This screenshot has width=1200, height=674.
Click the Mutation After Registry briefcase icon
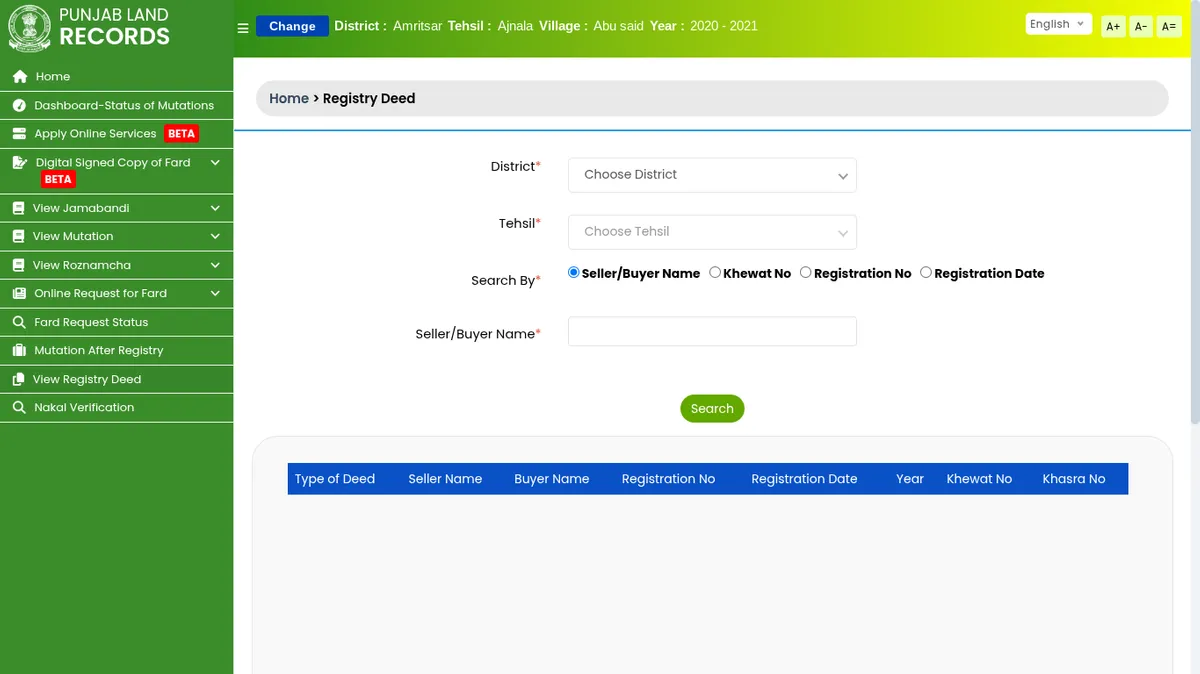click(19, 351)
